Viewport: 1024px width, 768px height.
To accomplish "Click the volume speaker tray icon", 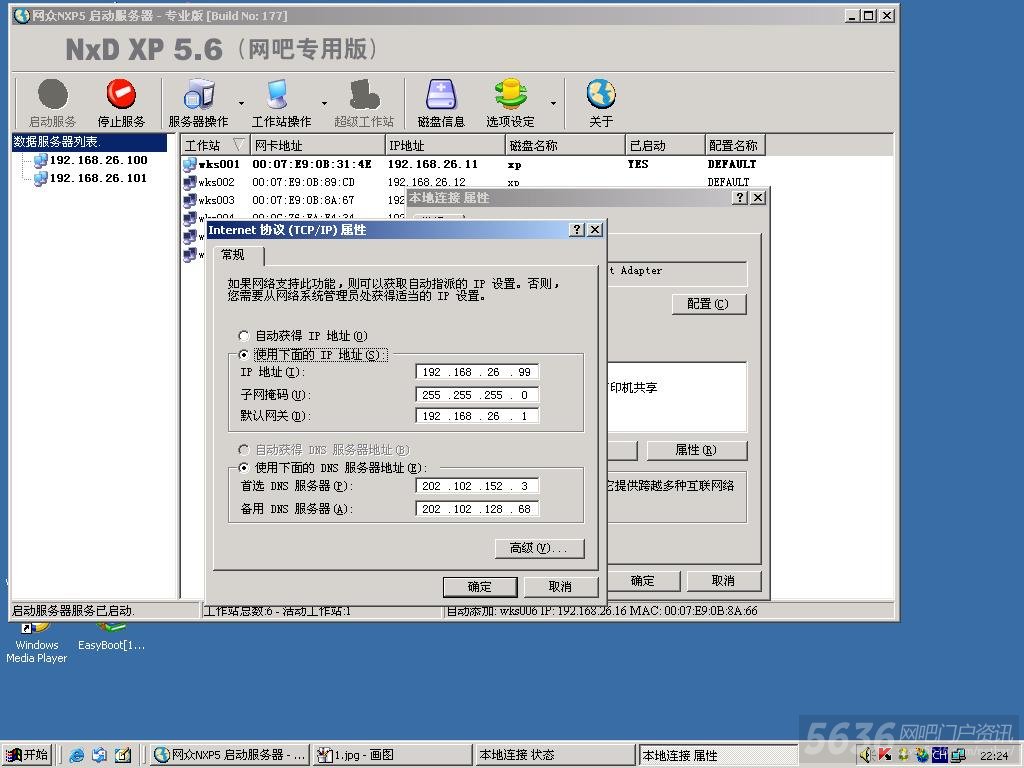I will (x=867, y=755).
